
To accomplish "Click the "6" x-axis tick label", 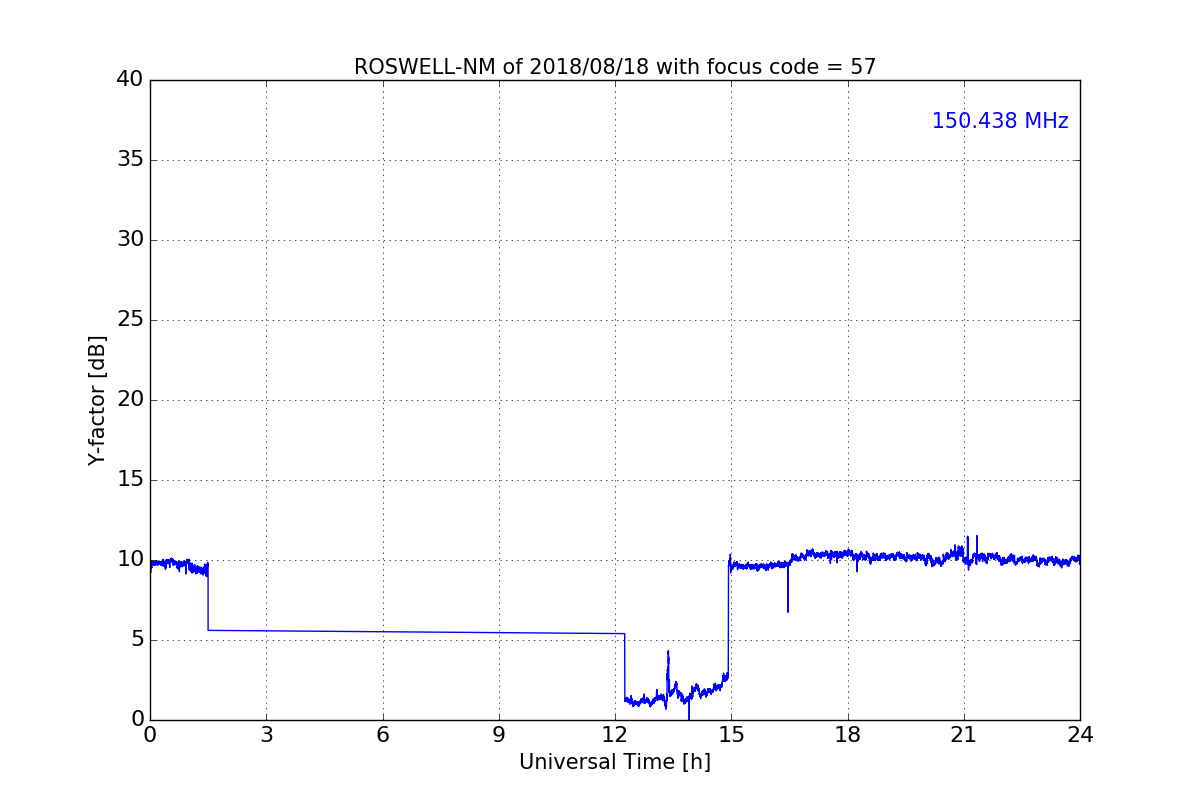I will click(383, 735).
